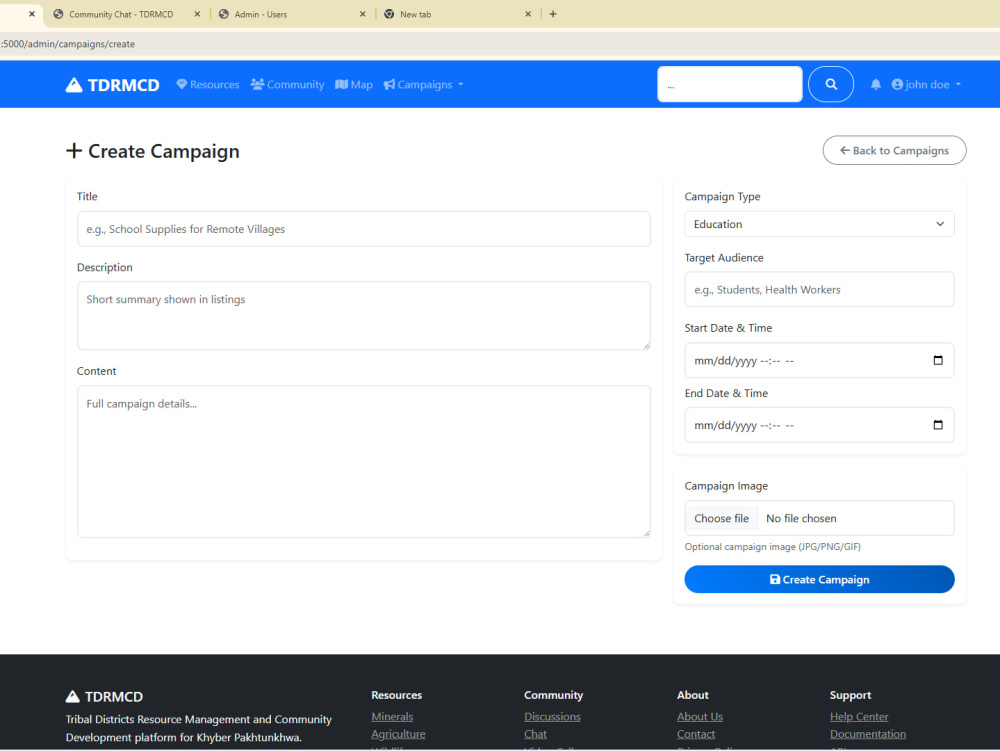Open notifications via the bell icon

tap(876, 84)
